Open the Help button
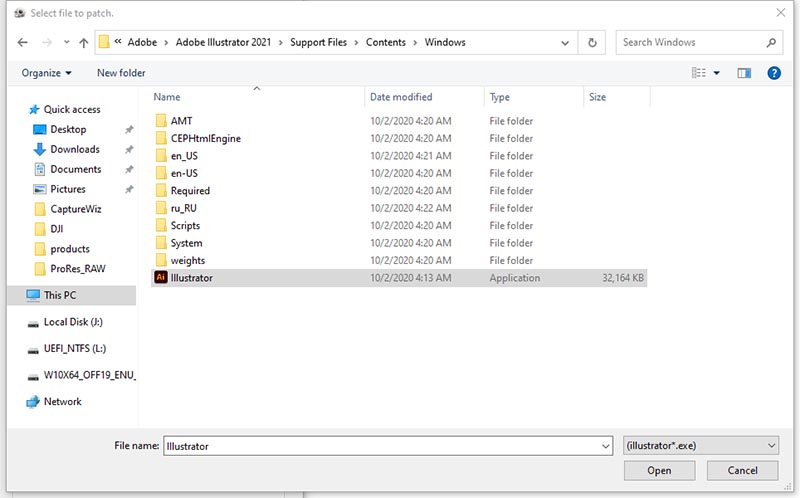 pyautogui.click(x=773, y=73)
